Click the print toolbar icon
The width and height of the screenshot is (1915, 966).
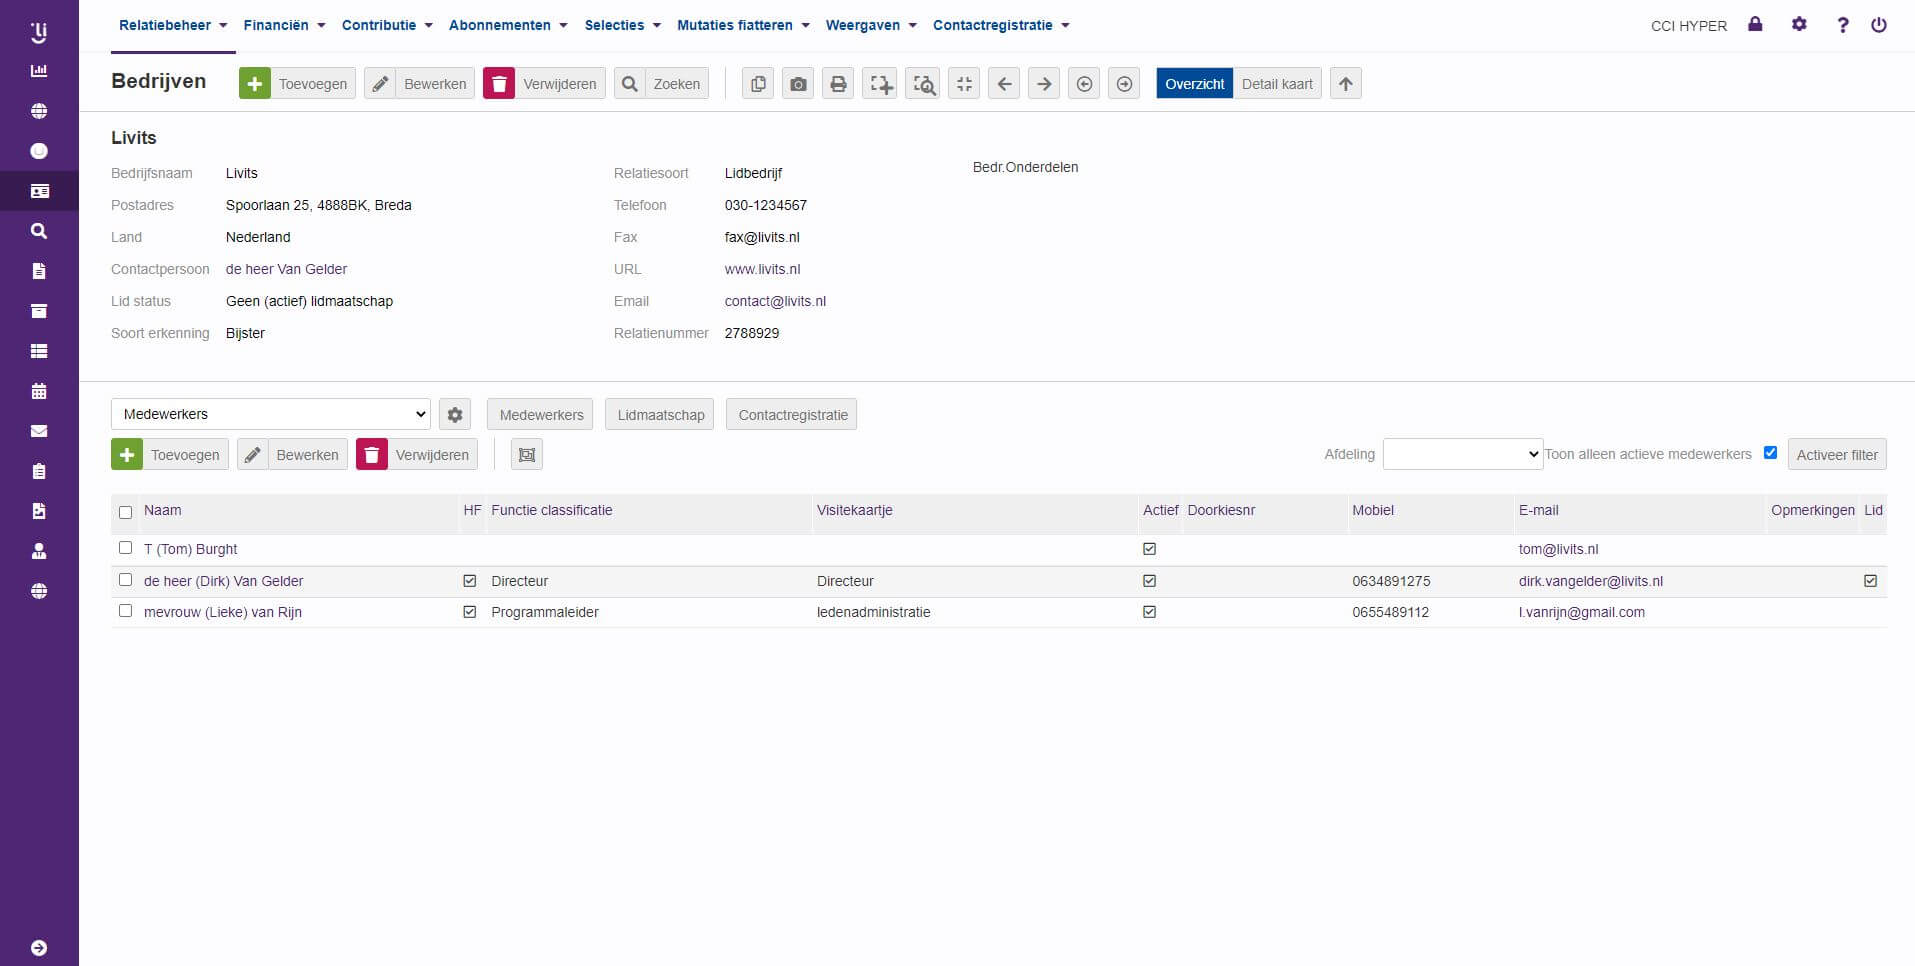838,84
